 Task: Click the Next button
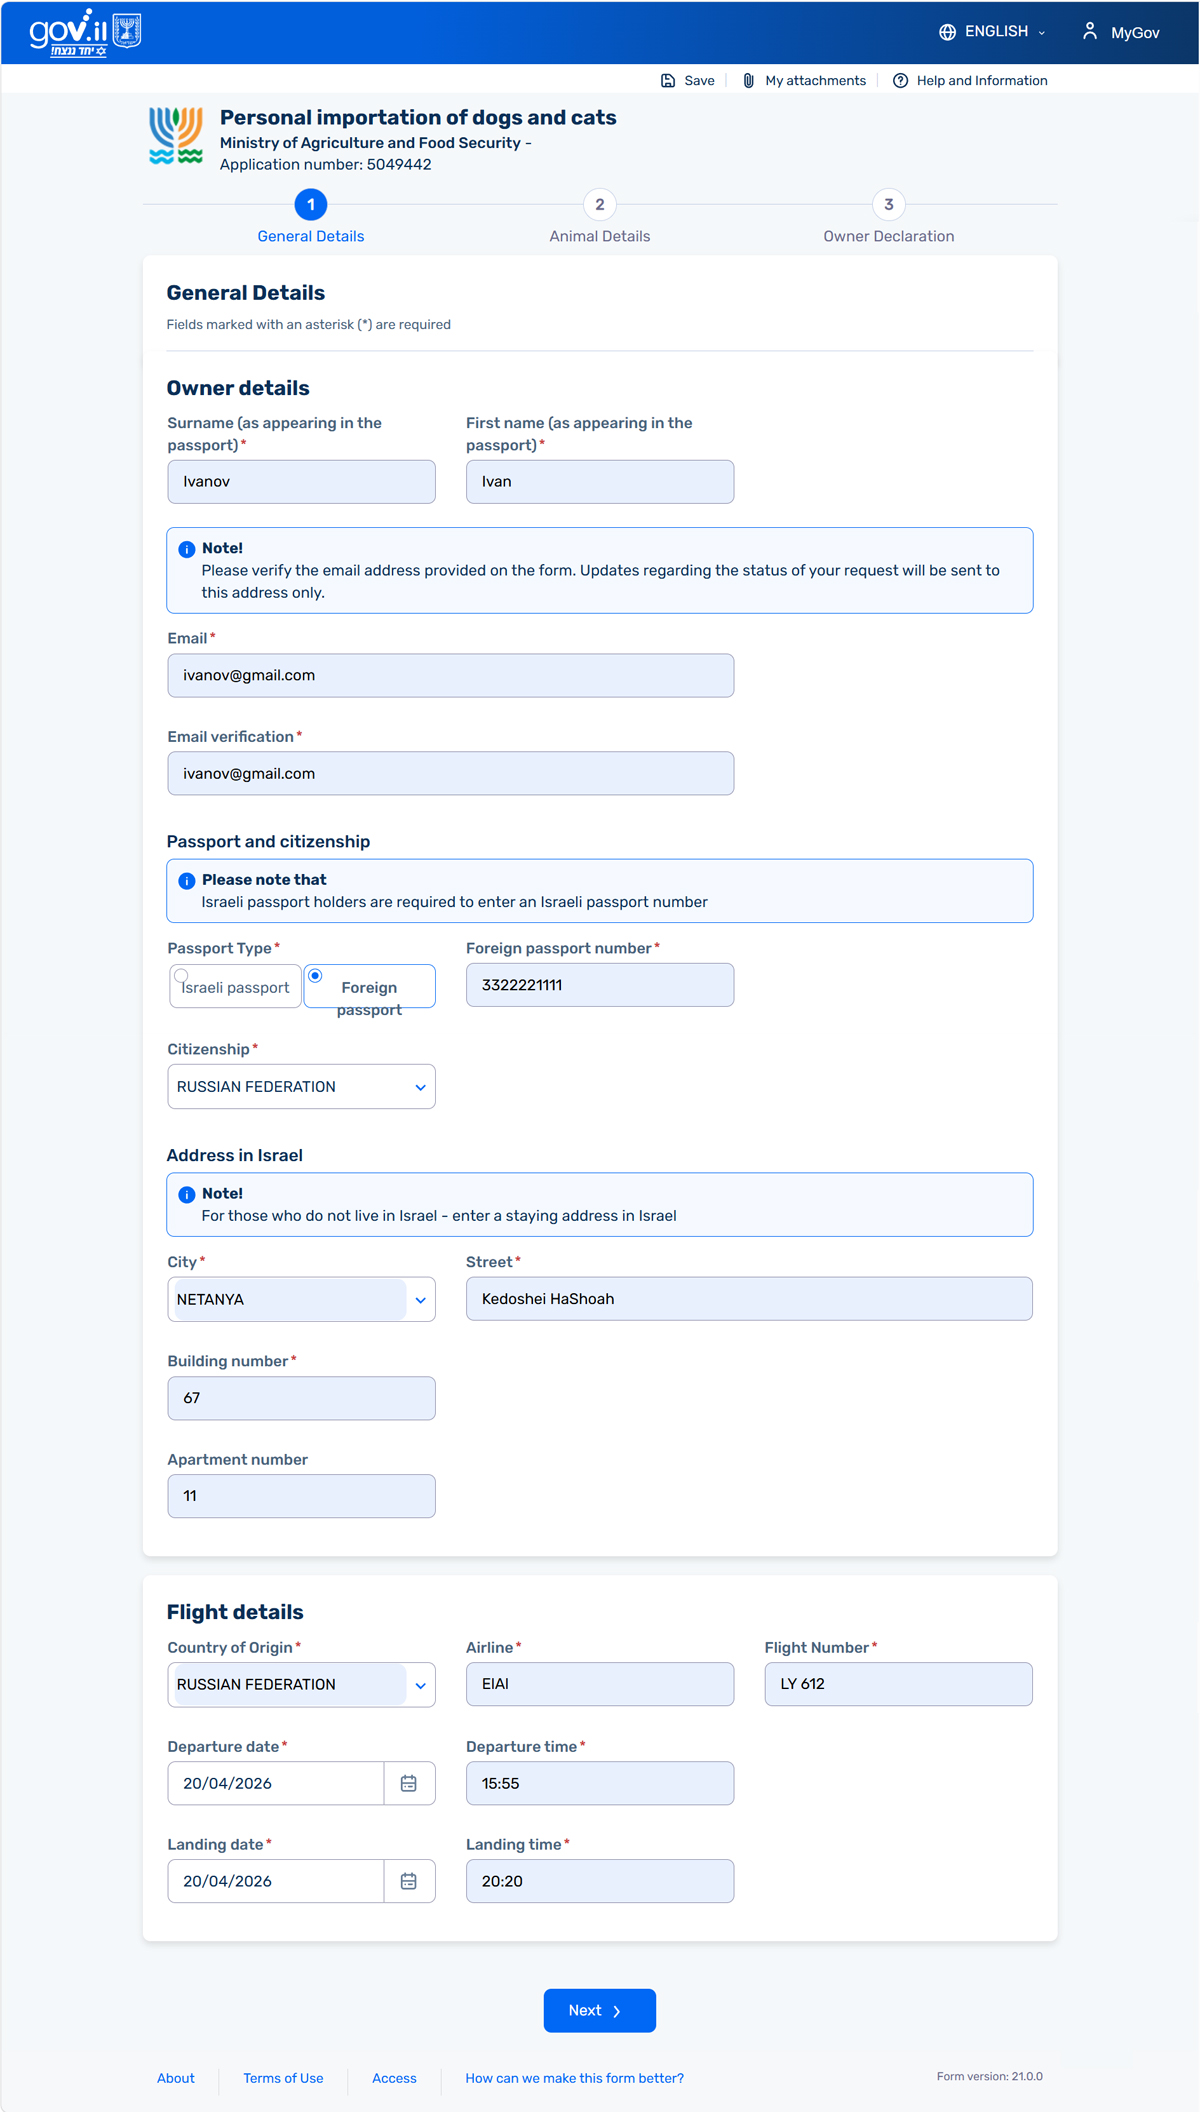tap(599, 2010)
